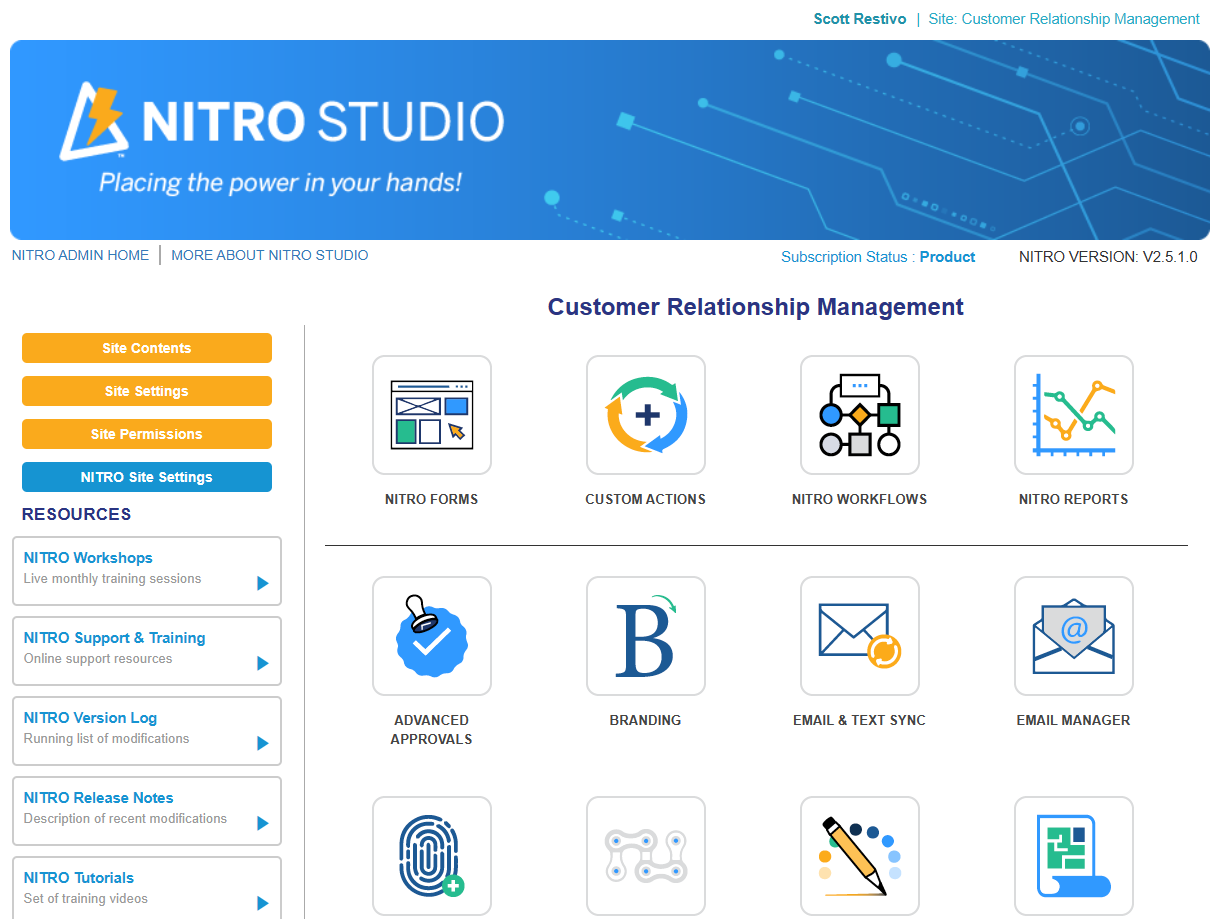
Task: Select the chain-link connections icon
Action: pos(645,856)
